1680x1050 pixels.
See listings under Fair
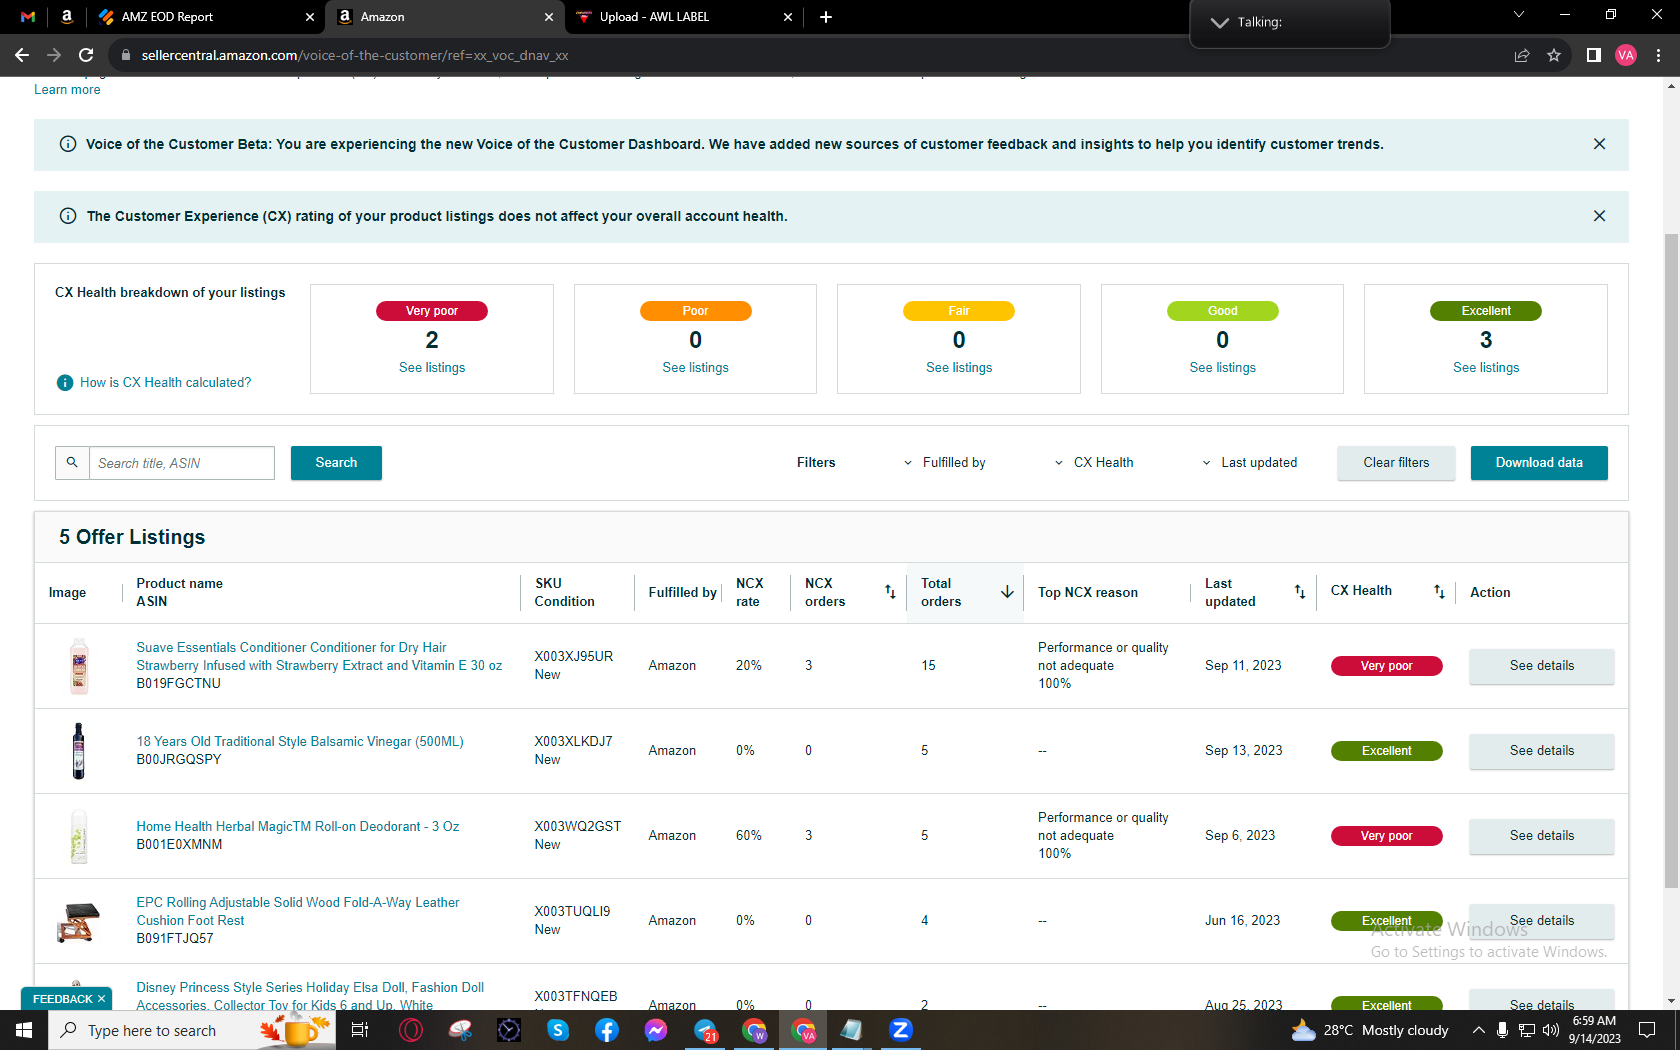[959, 368]
